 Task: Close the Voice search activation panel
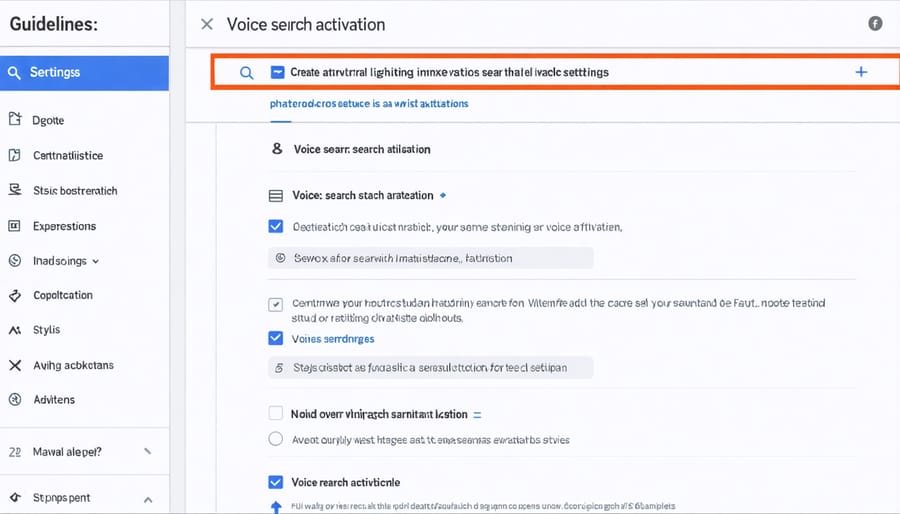207,24
